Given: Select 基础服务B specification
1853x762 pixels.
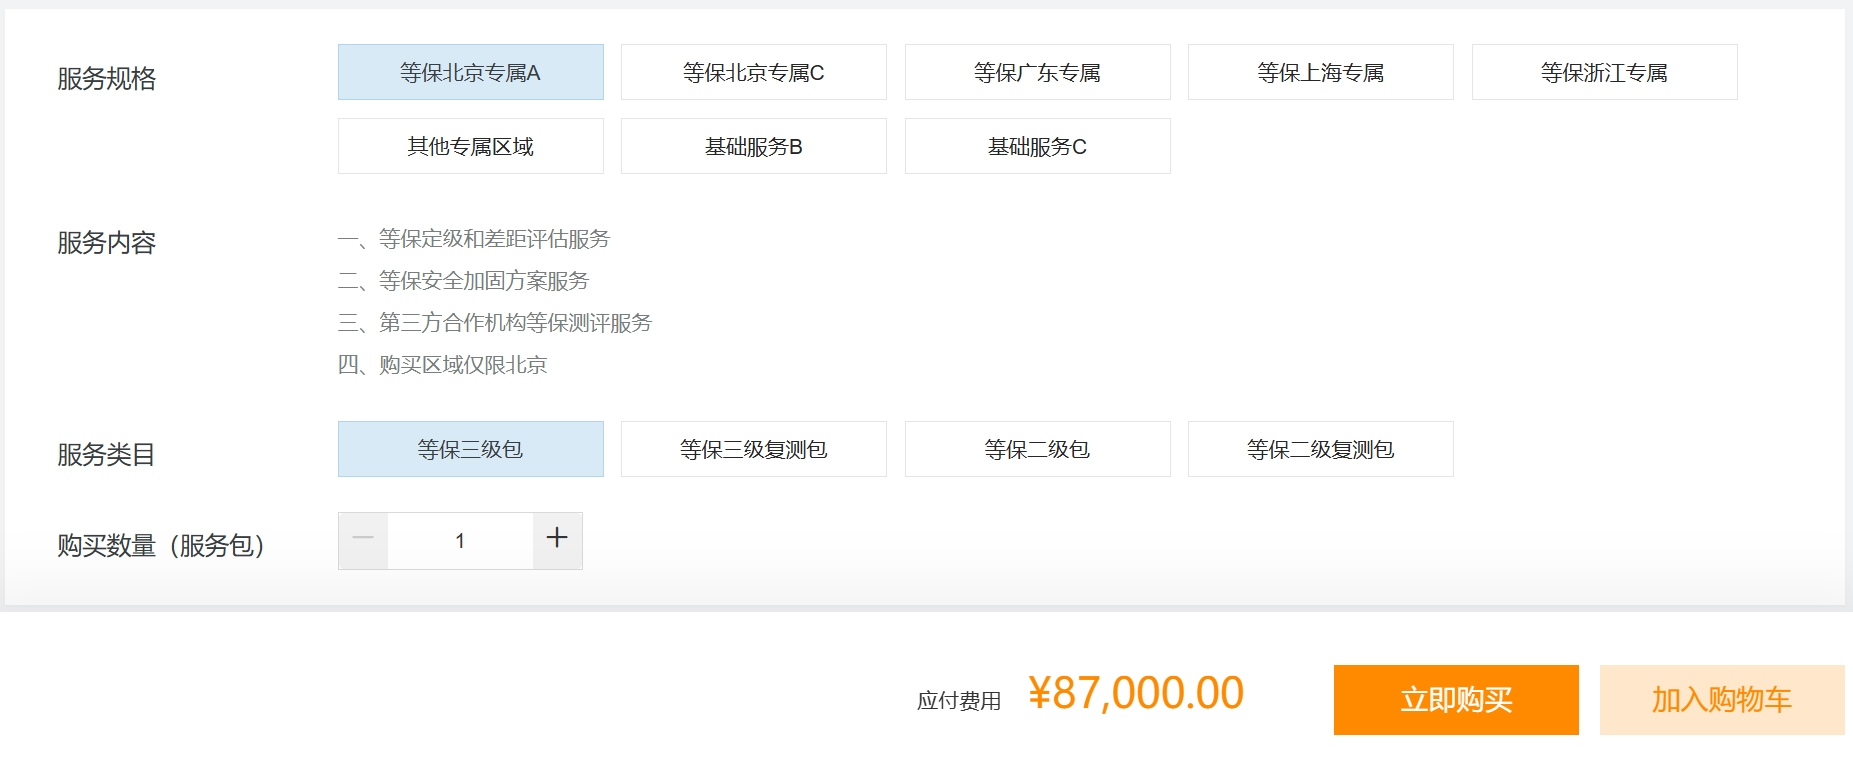Looking at the screenshot, I should [754, 146].
